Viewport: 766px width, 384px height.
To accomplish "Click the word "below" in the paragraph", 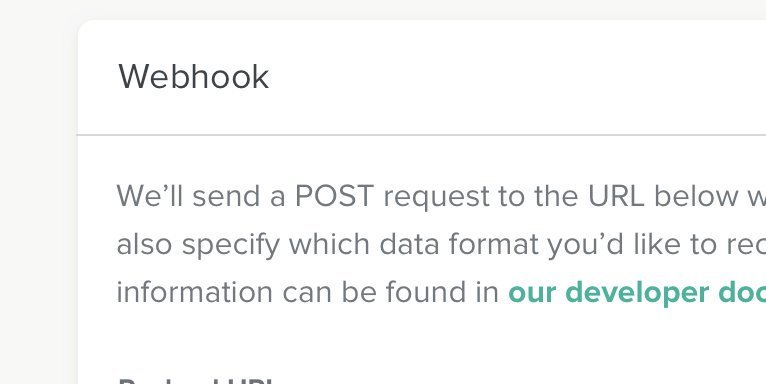I will pyautogui.click(x=696, y=196).
